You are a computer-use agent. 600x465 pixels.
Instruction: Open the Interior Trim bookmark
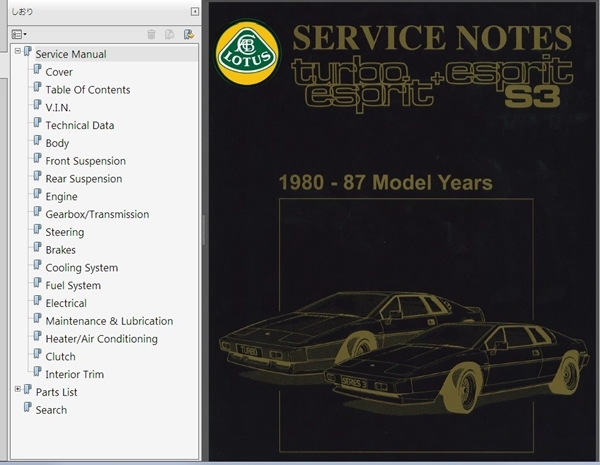pos(74,374)
